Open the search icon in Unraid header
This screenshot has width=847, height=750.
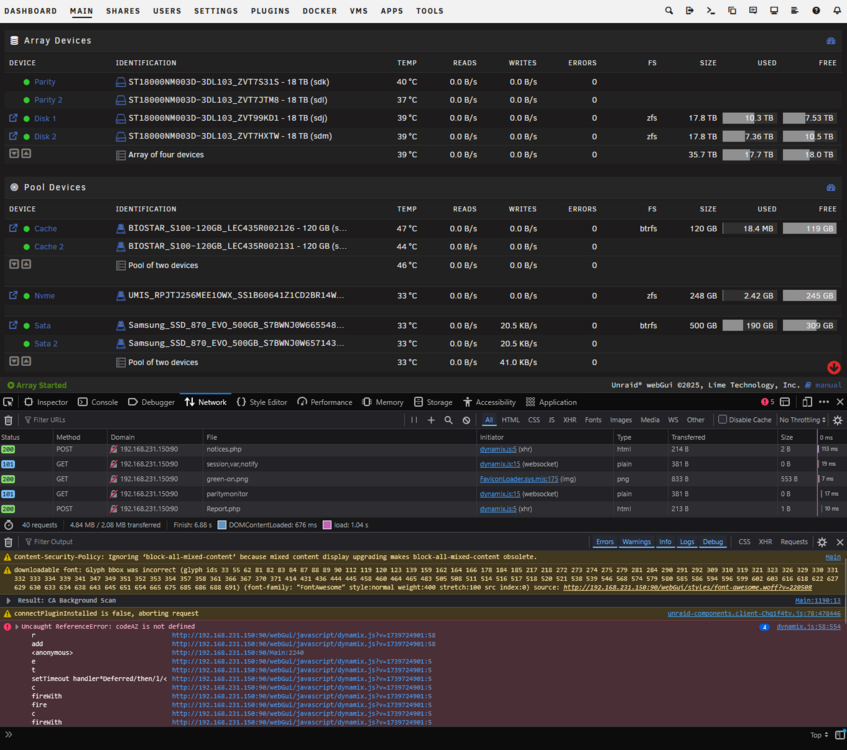pyautogui.click(x=669, y=10)
